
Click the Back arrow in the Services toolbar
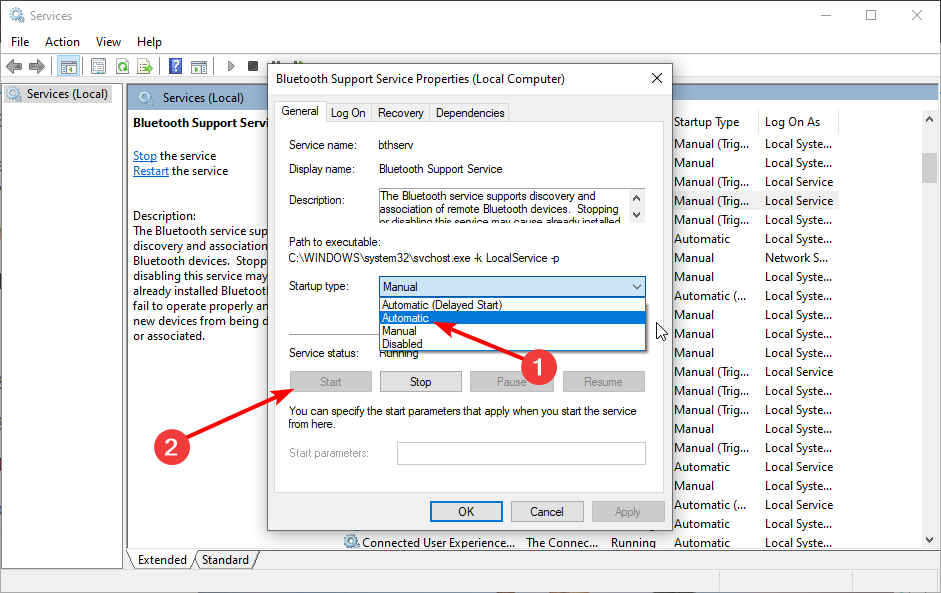pos(14,66)
